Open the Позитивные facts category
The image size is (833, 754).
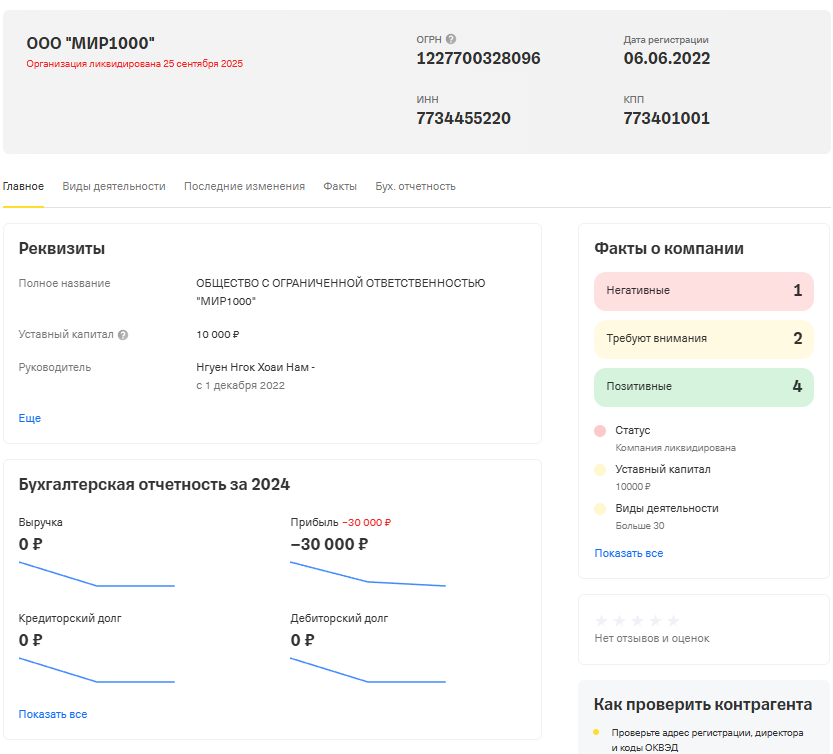tap(703, 387)
